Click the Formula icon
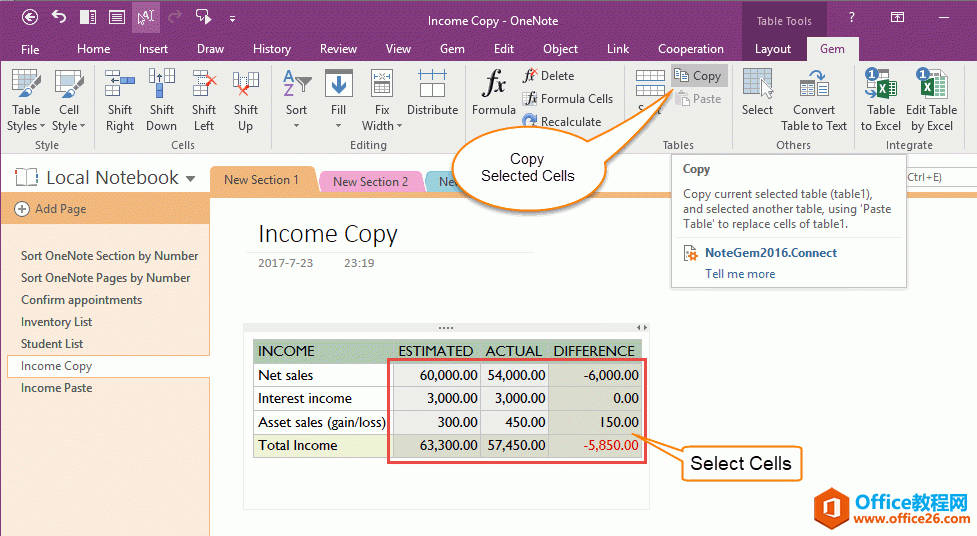 pos(494,84)
